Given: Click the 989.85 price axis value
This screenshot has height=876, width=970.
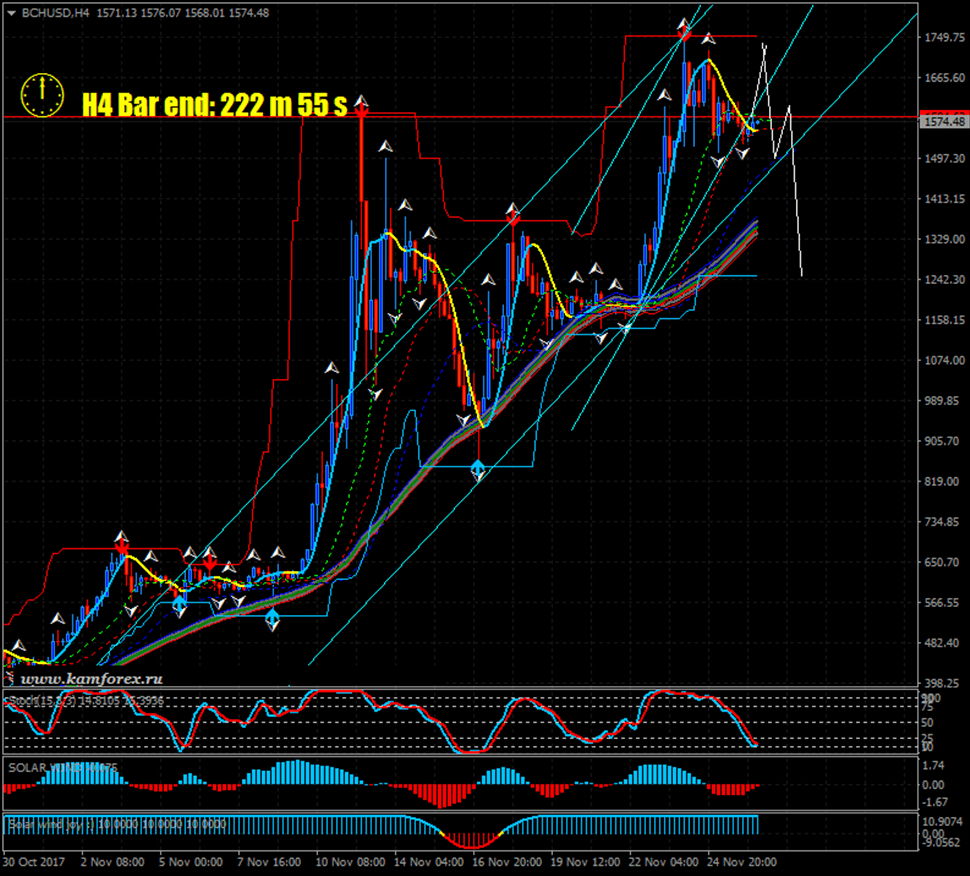Looking at the screenshot, I should tap(942, 401).
